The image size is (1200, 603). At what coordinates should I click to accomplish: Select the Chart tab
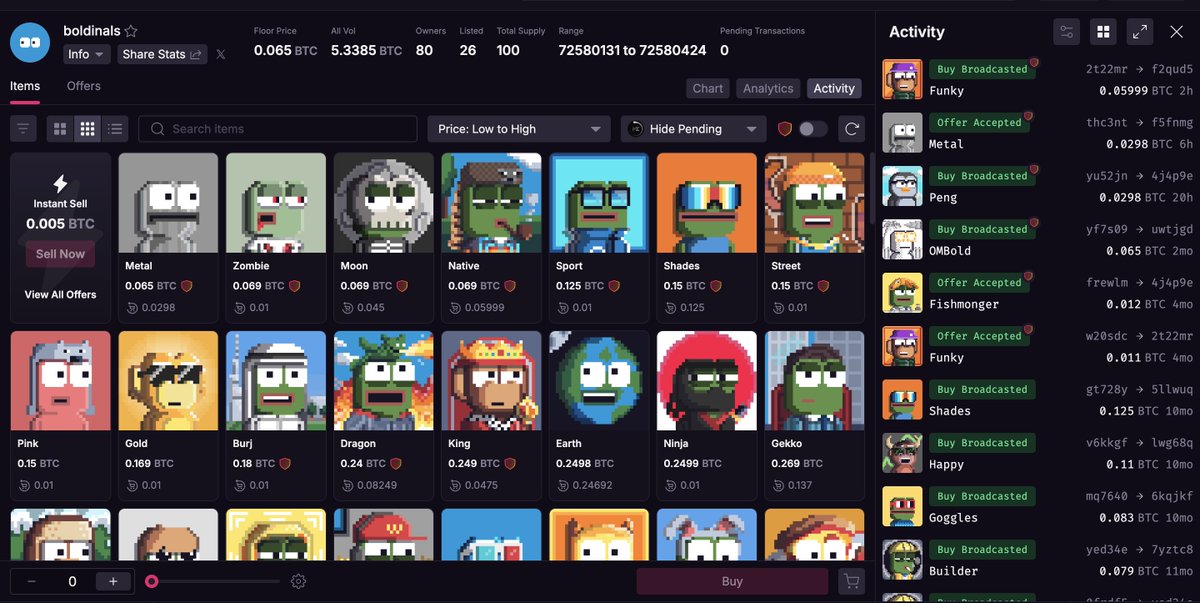(x=708, y=88)
